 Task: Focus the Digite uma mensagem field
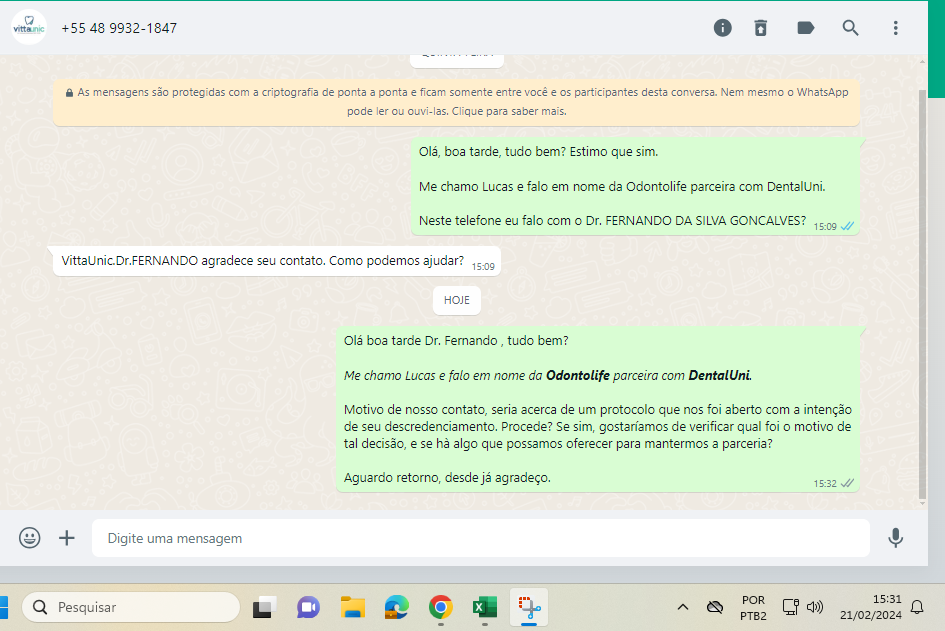tap(480, 538)
